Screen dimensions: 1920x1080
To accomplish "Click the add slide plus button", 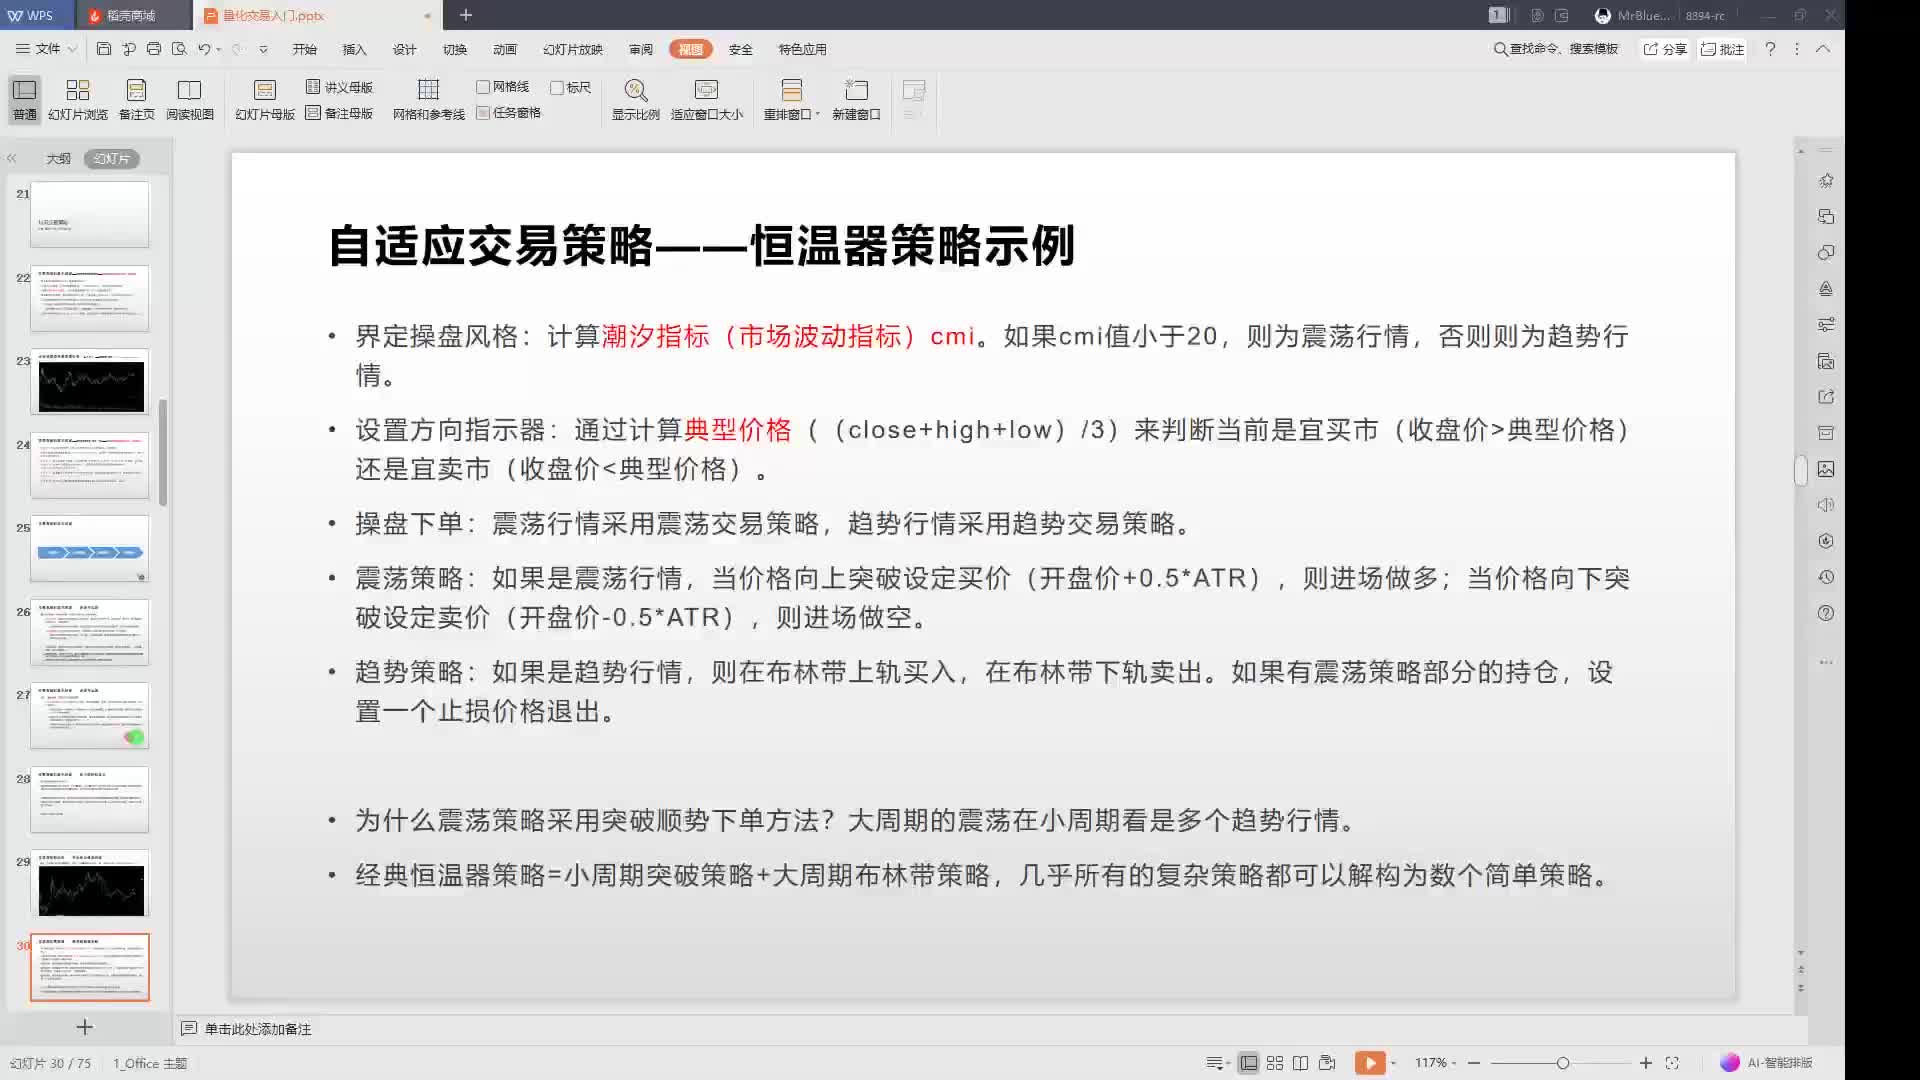I will [x=85, y=1027].
